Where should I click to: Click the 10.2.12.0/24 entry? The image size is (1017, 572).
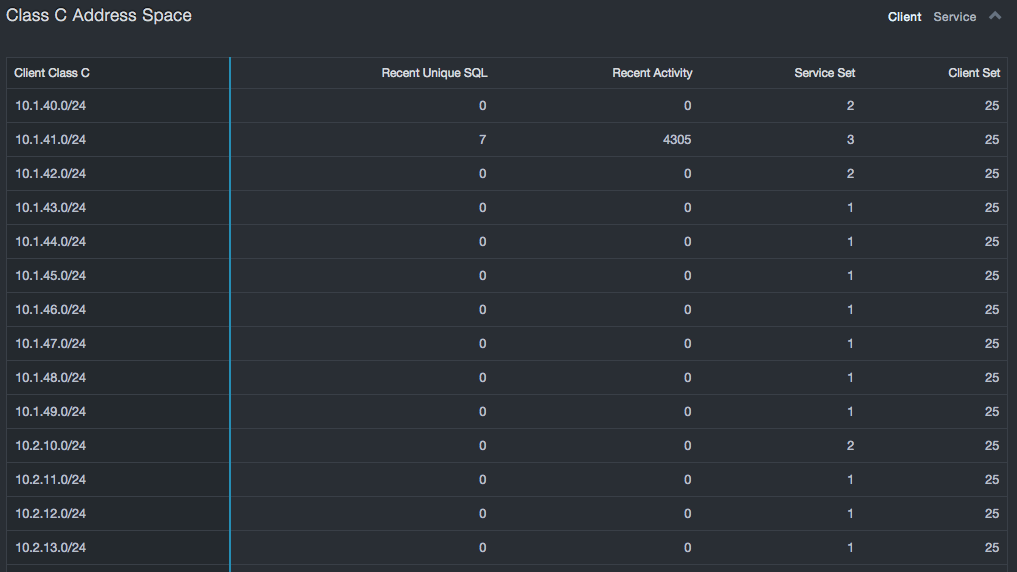click(x=51, y=514)
